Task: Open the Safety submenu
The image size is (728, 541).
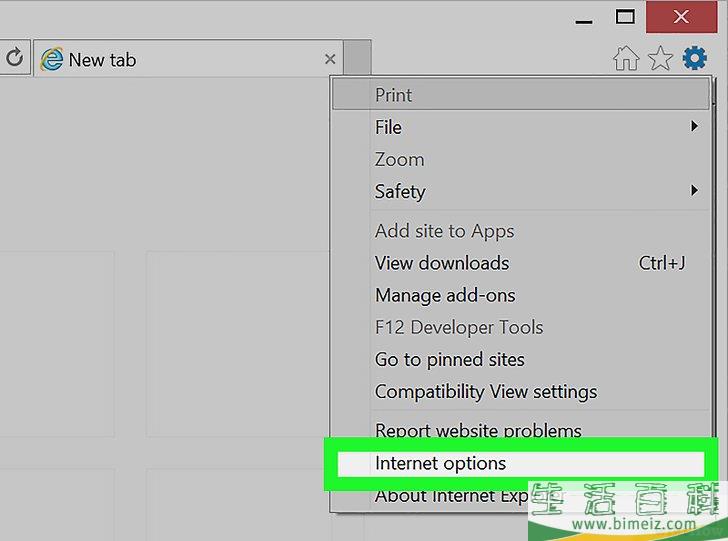Action: pyautogui.click(x=521, y=191)
